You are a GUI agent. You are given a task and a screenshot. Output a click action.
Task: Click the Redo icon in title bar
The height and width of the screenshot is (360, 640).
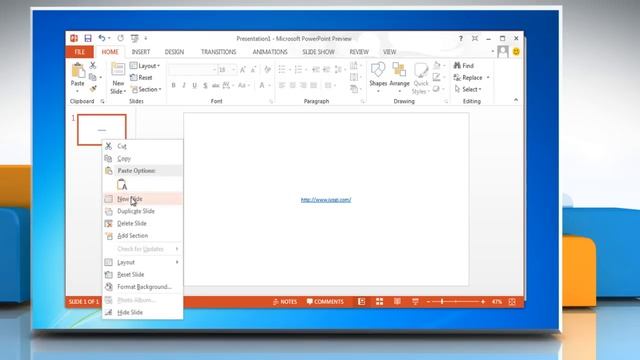pos(120,38)
